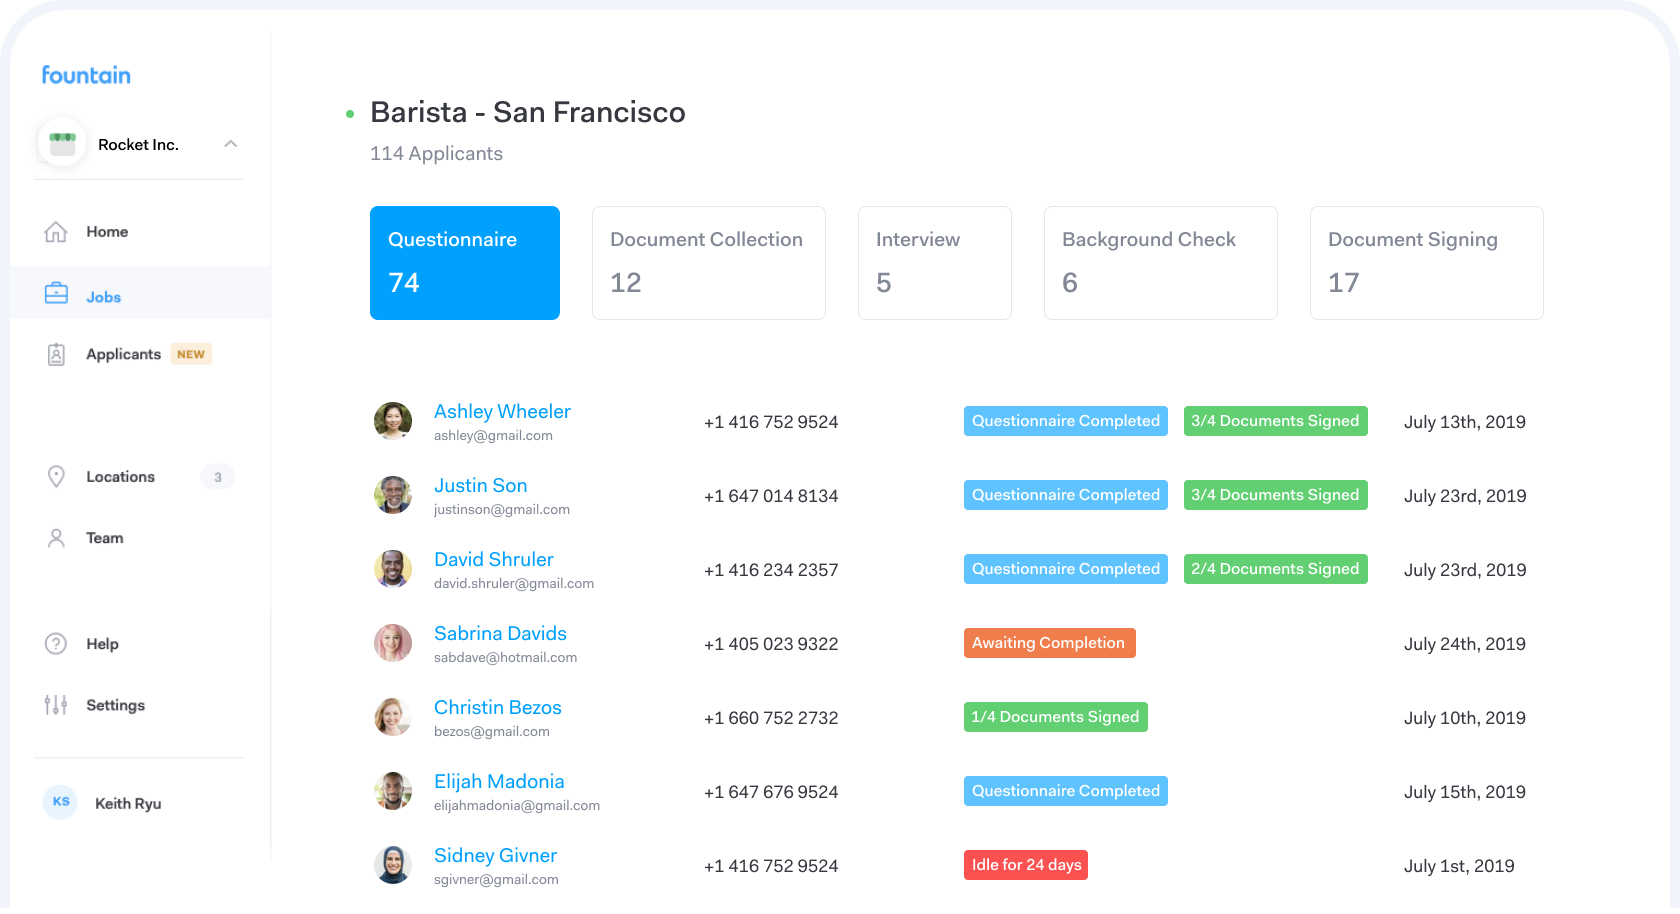
Task: Click Justin Son's Questionnaire Completed tag
Action: point(1066,495)
